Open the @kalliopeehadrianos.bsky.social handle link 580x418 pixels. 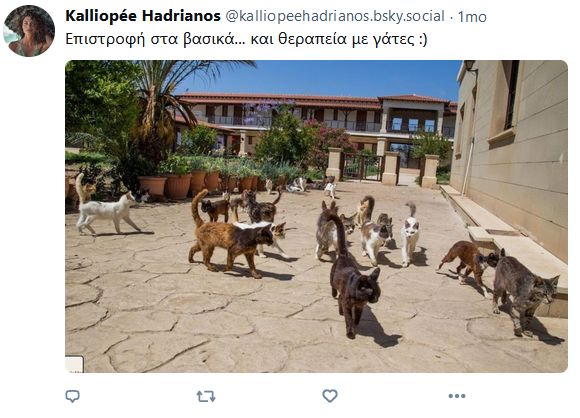[x=335, y=16]
